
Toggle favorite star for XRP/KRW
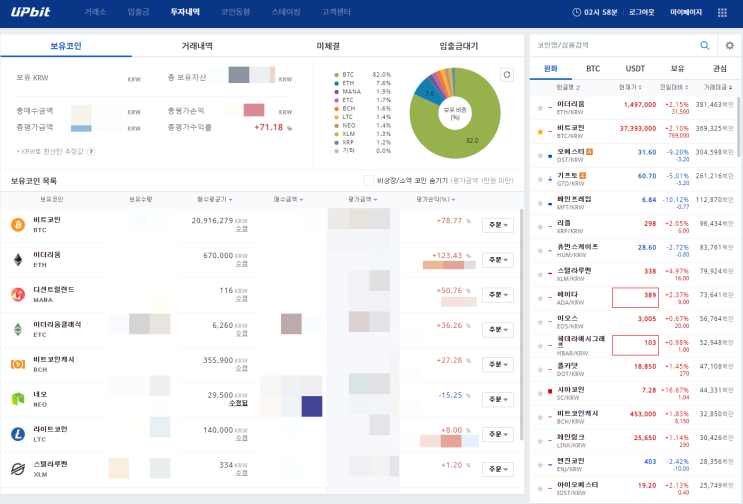pos(540,227)
